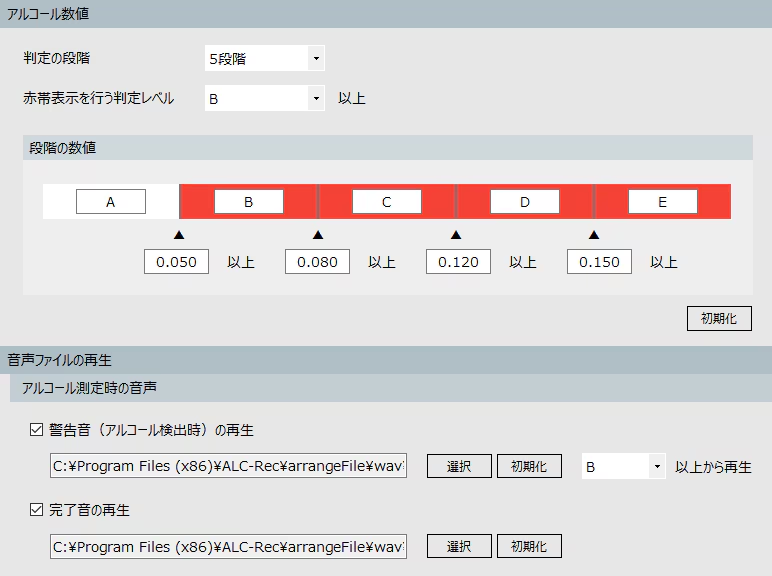Open the 以上から再生 level dropdown

(x=624, y=467)
